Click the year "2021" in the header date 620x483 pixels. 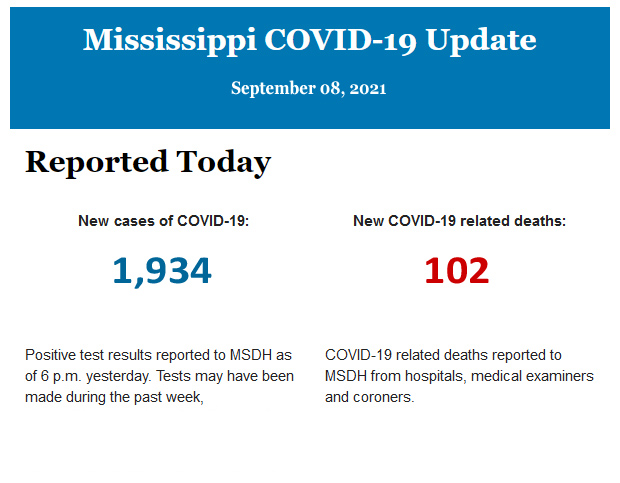tap(368, 88)
